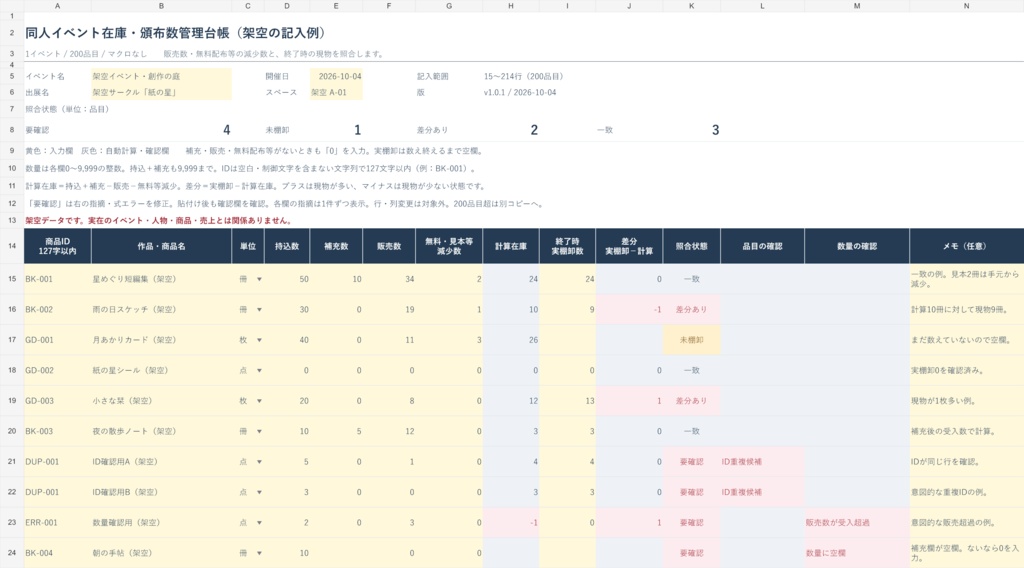Select product ID cell BK-001

pyautogui.click(x=57, y=279)
